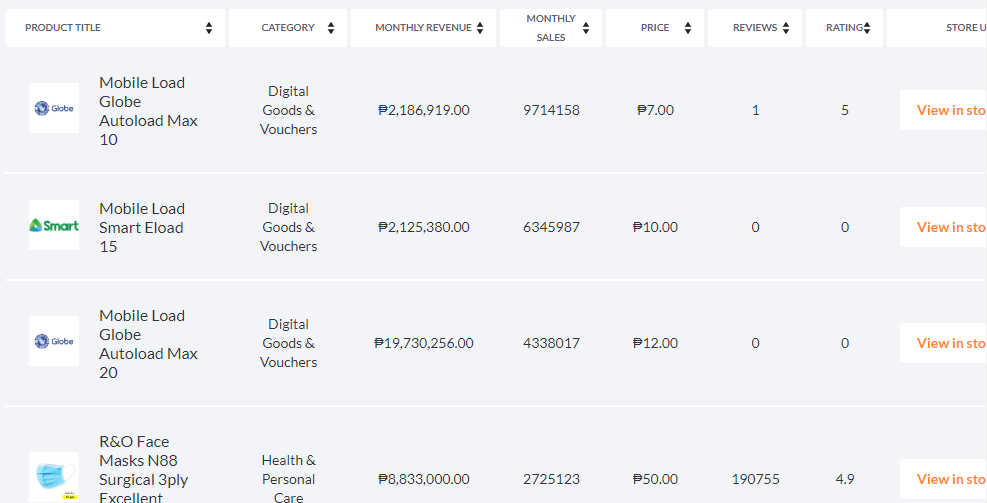
Task: Select Mobile Load Globe Autoload Max 20 title
Action: (x=149, y=344)
